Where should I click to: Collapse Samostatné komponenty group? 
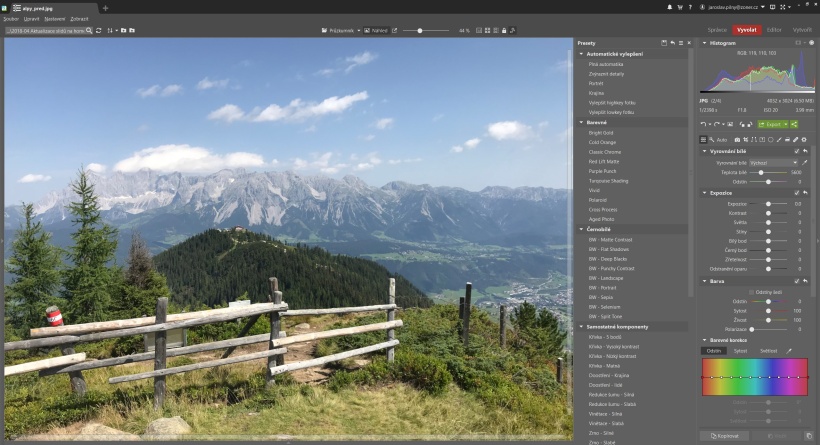(581, 327)
